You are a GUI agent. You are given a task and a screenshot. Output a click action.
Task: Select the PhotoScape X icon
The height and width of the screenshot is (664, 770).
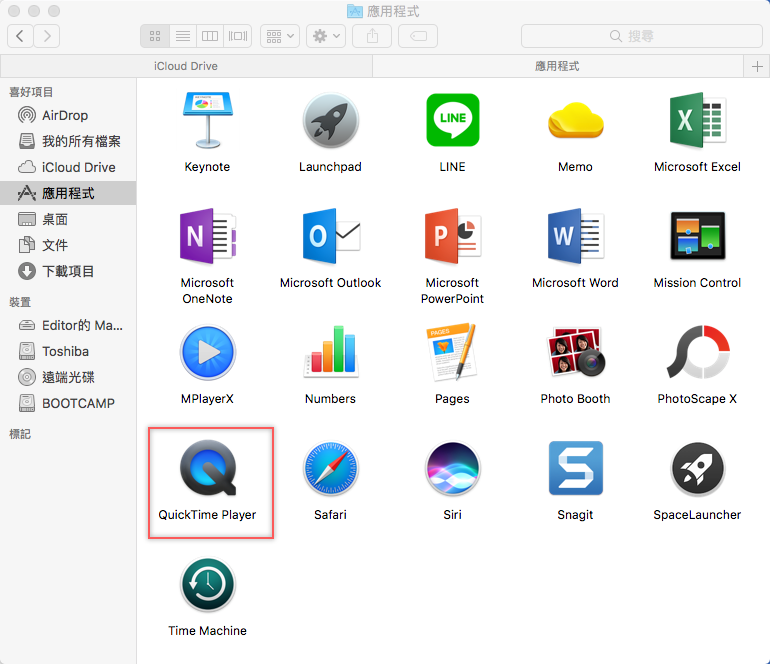point(697,352)
